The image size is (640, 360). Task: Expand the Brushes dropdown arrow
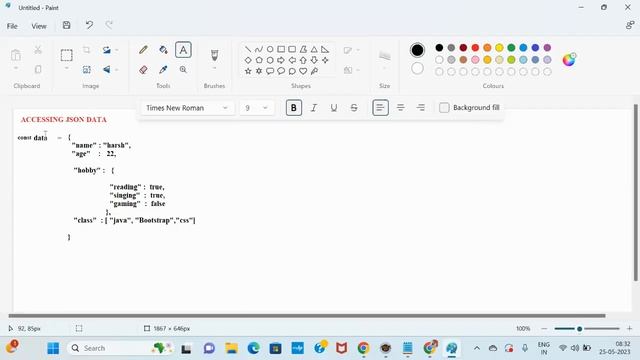coord(214,69)
